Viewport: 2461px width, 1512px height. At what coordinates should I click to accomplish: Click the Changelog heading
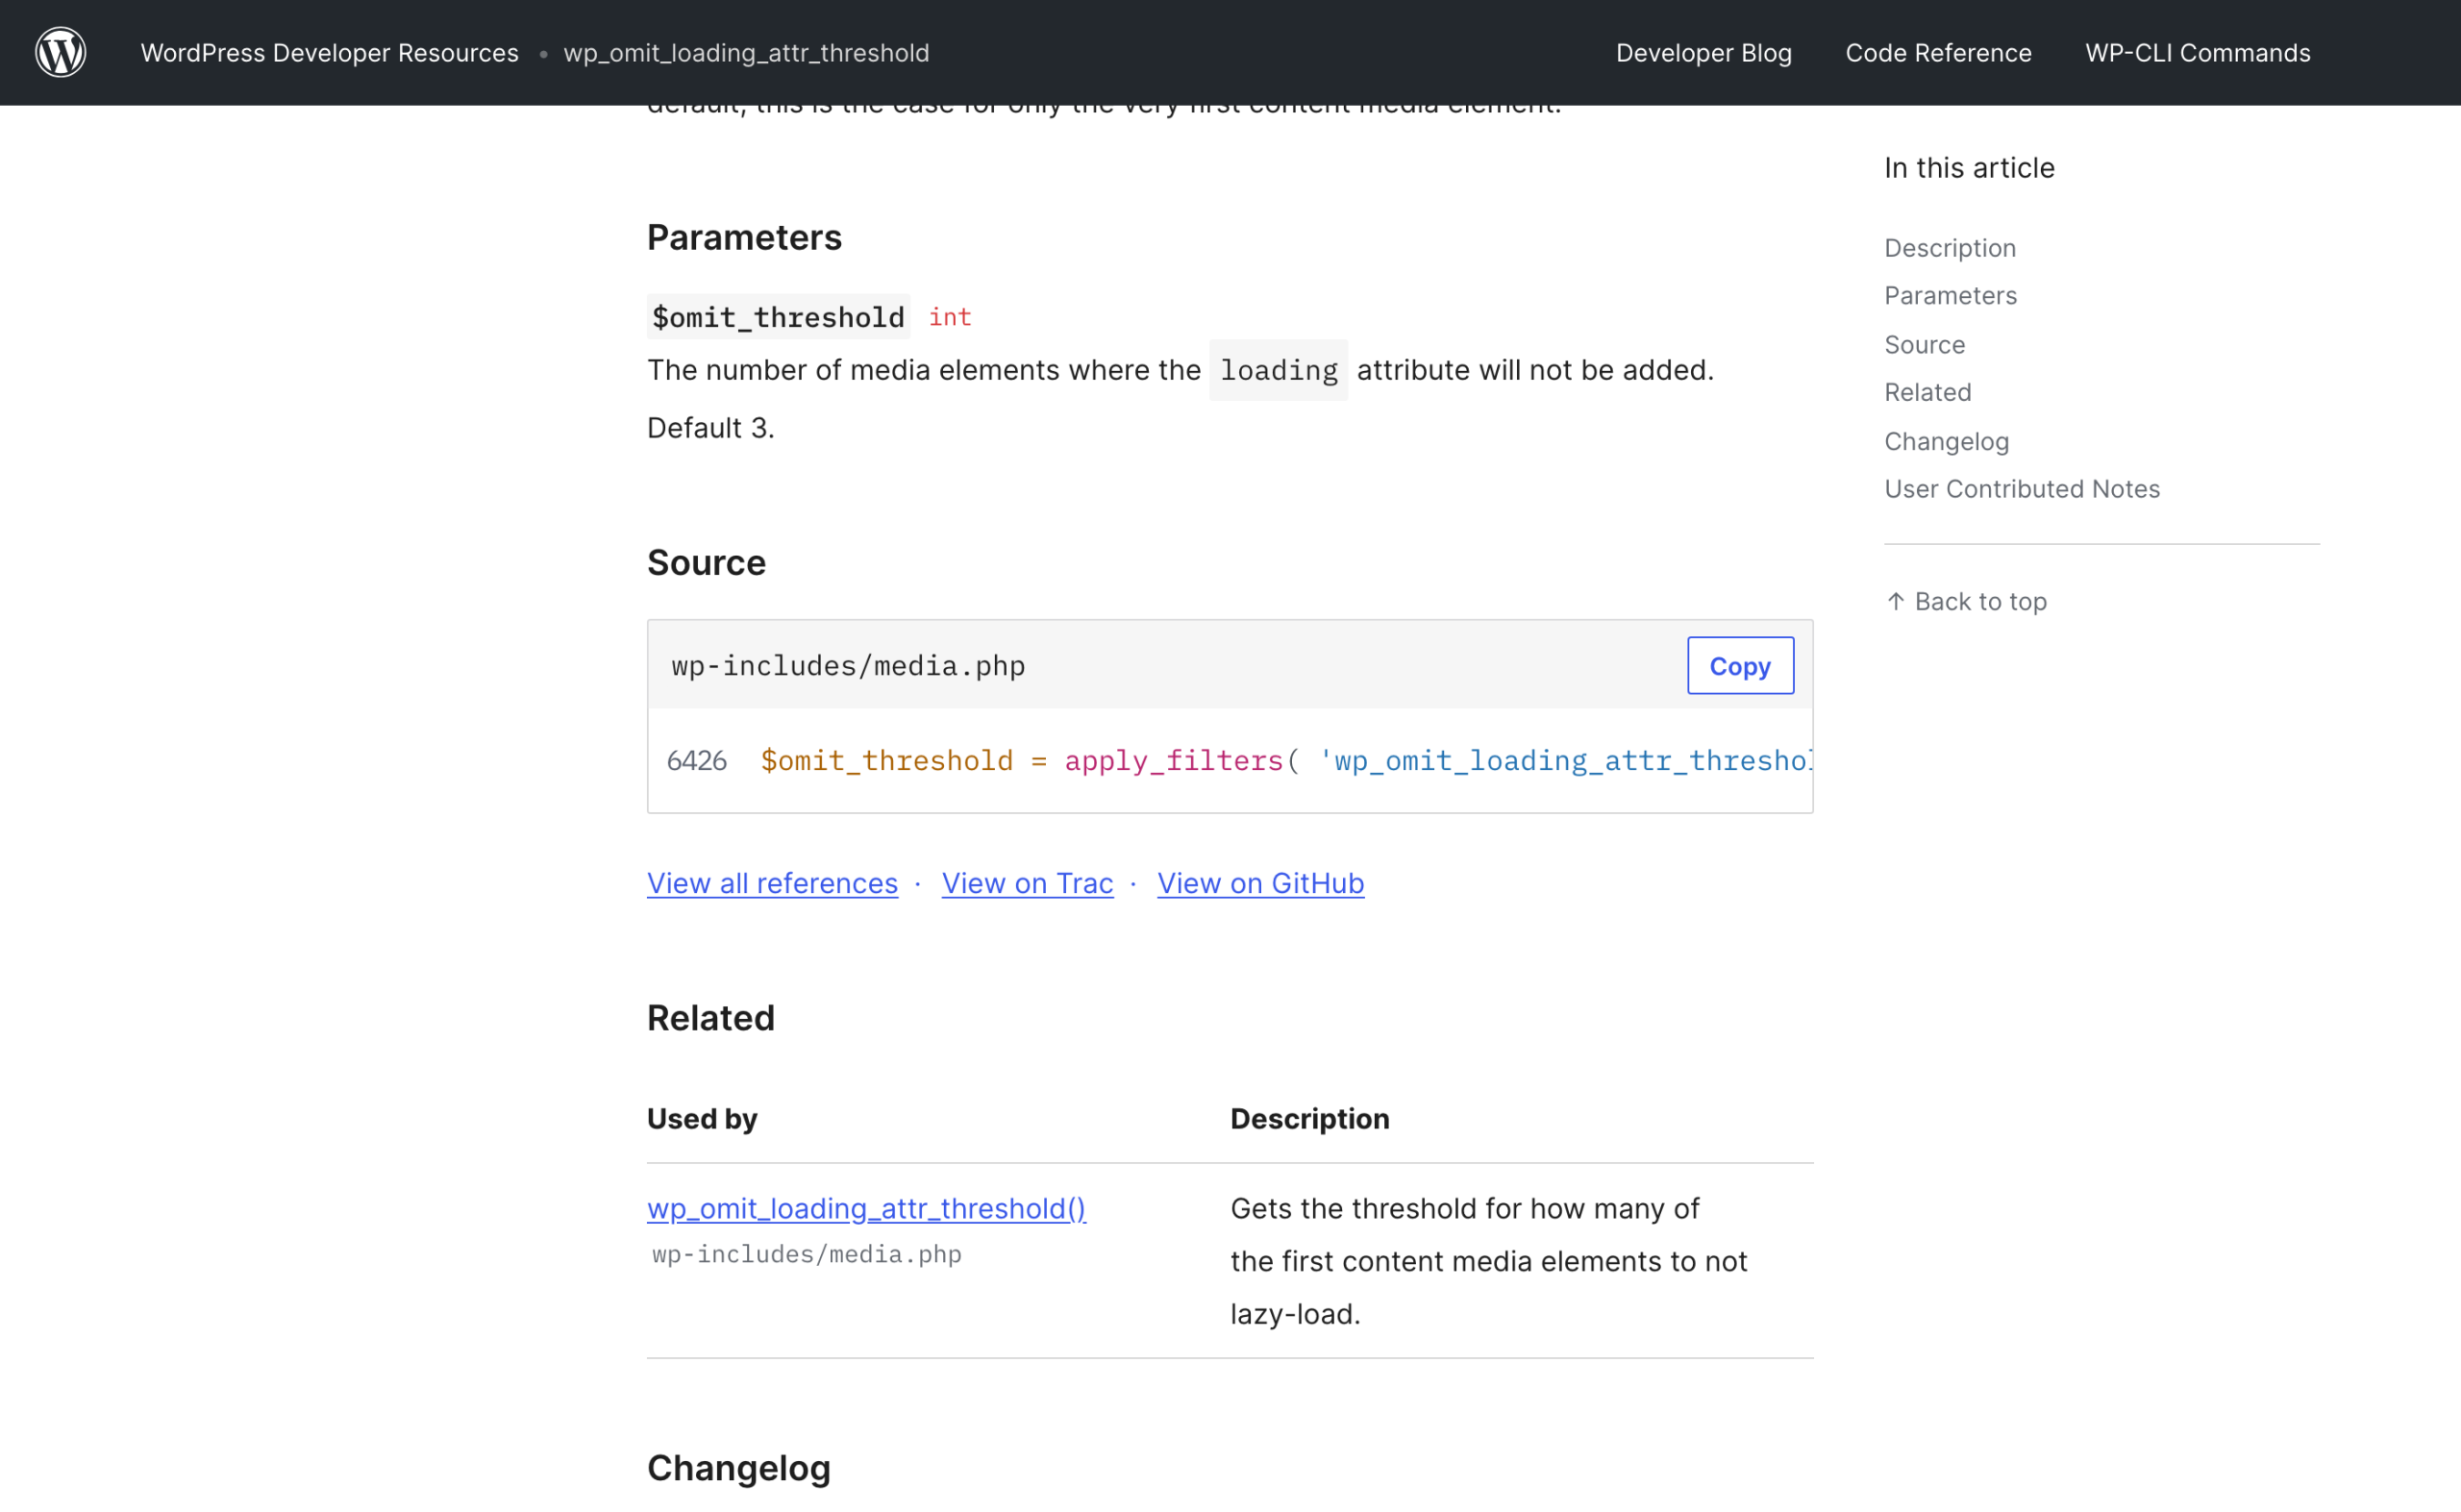(x=738, y=1468)
